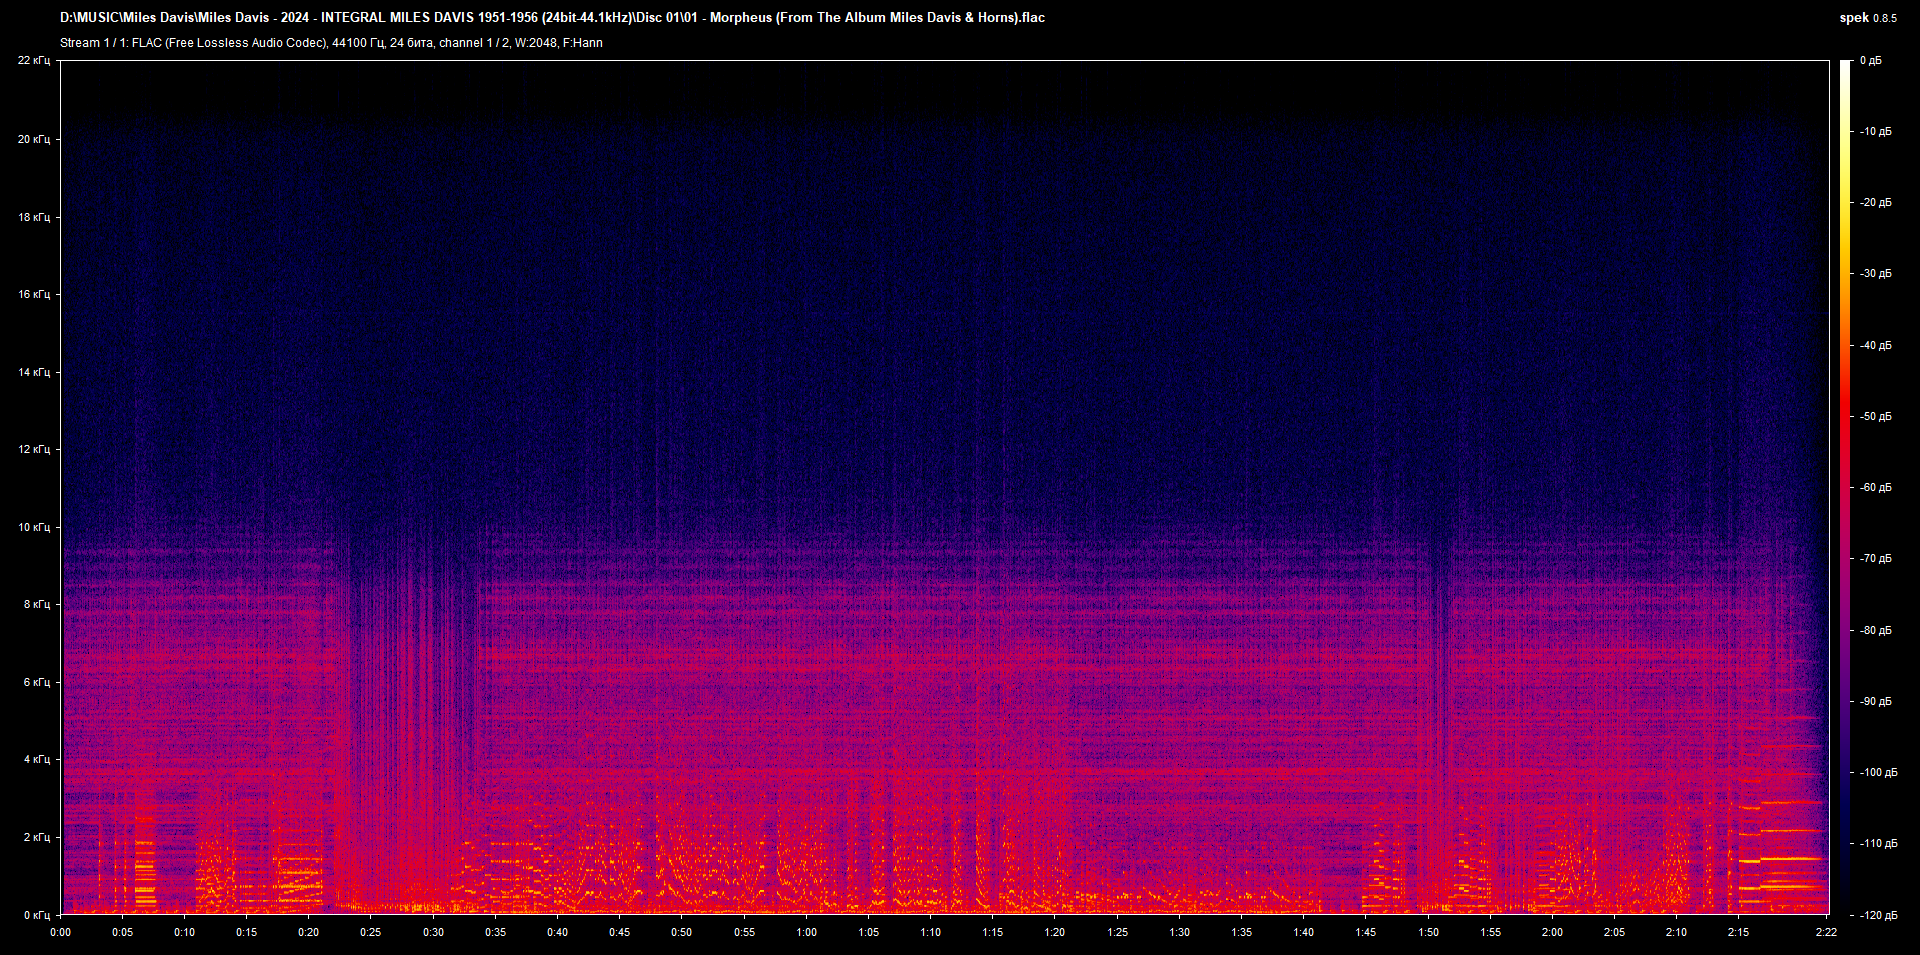Click the 2 кГц frequency axis label
This screenshot has height=955, width=1920.
(37, 837)
